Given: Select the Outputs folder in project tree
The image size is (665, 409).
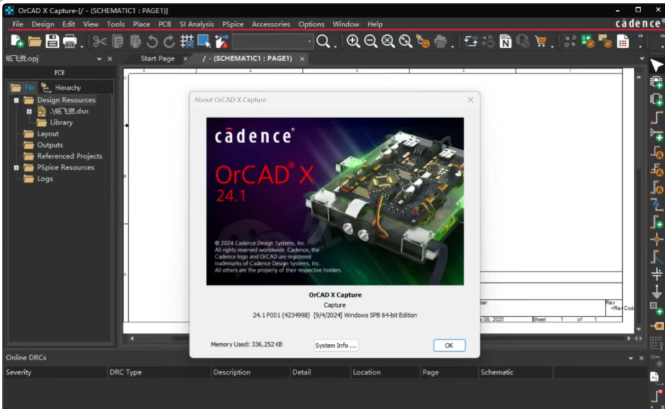Looking at the screenshot, I should 50,145.
